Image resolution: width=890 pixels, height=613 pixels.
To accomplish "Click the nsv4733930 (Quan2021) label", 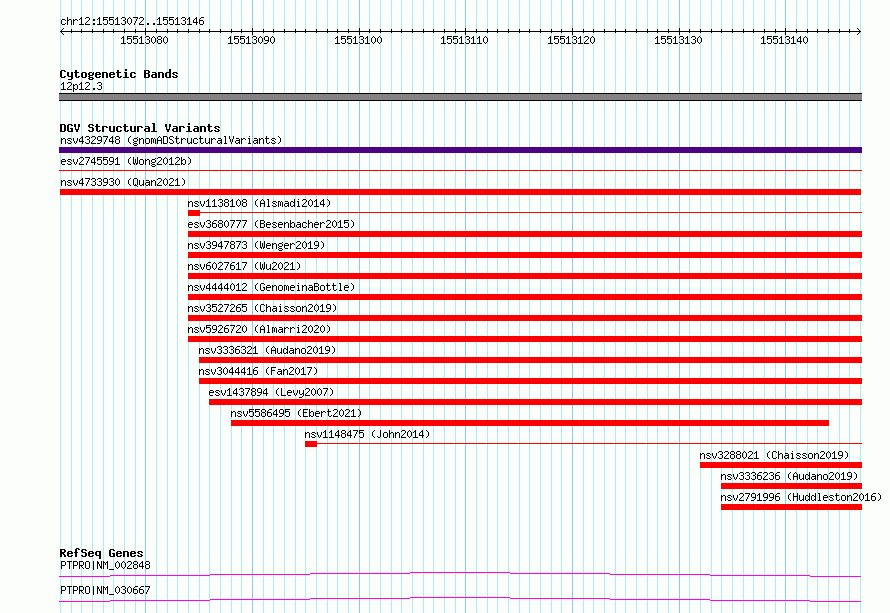I will (123, 182).
